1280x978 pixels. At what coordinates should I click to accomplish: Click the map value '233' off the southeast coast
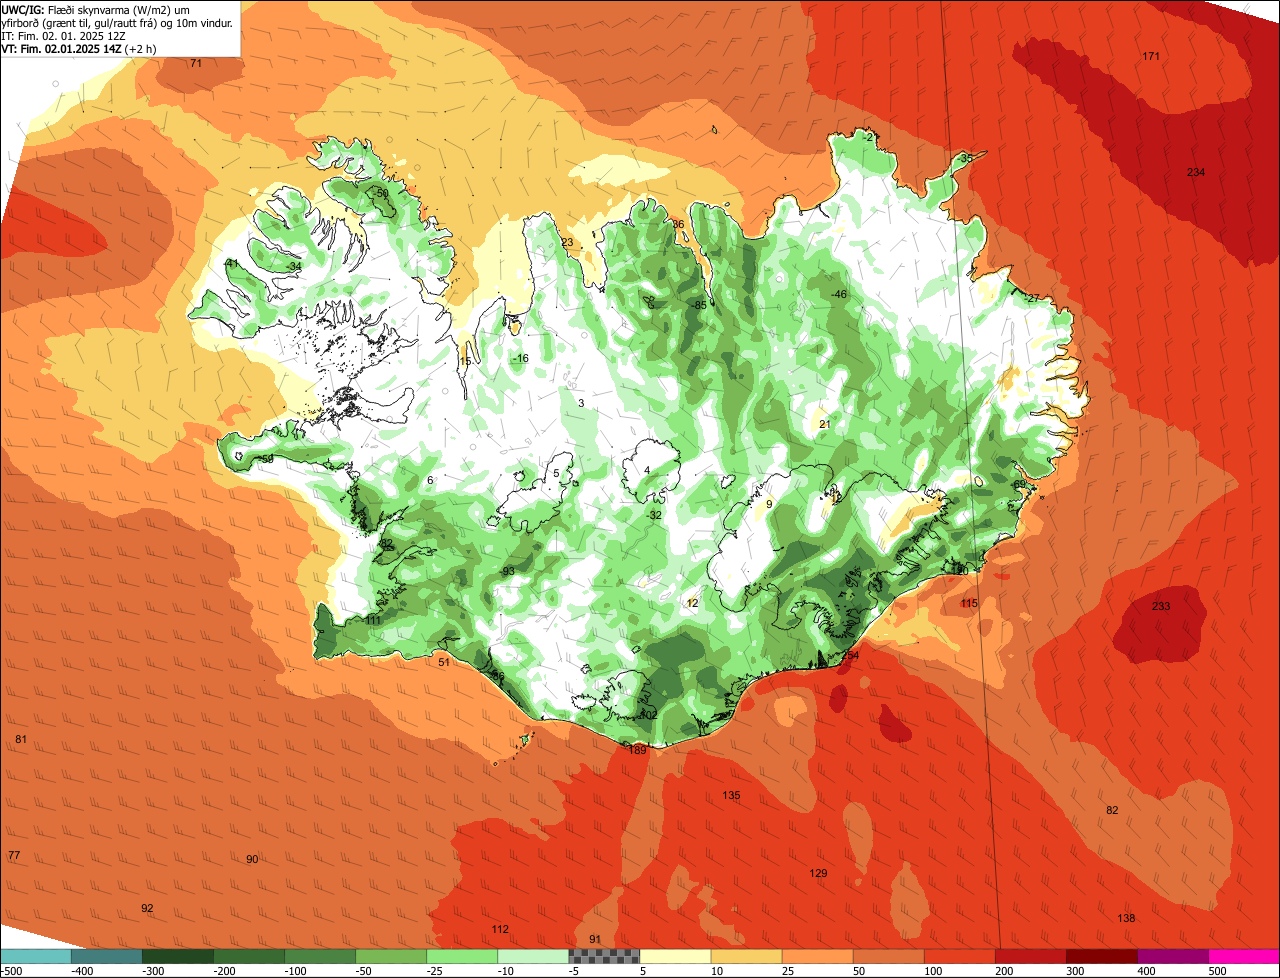click(1161, 606)
